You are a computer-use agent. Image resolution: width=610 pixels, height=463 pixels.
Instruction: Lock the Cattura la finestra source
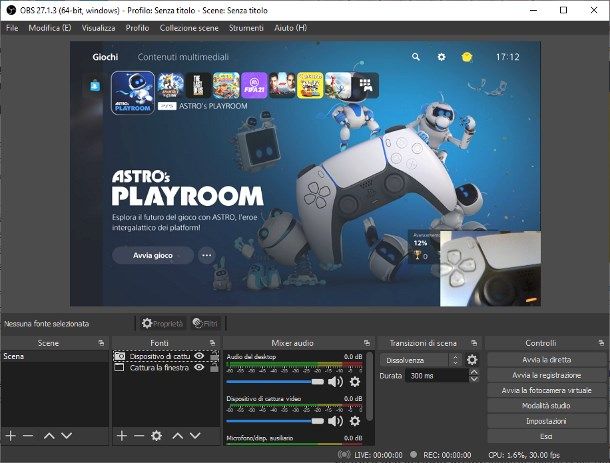point(214,368)
